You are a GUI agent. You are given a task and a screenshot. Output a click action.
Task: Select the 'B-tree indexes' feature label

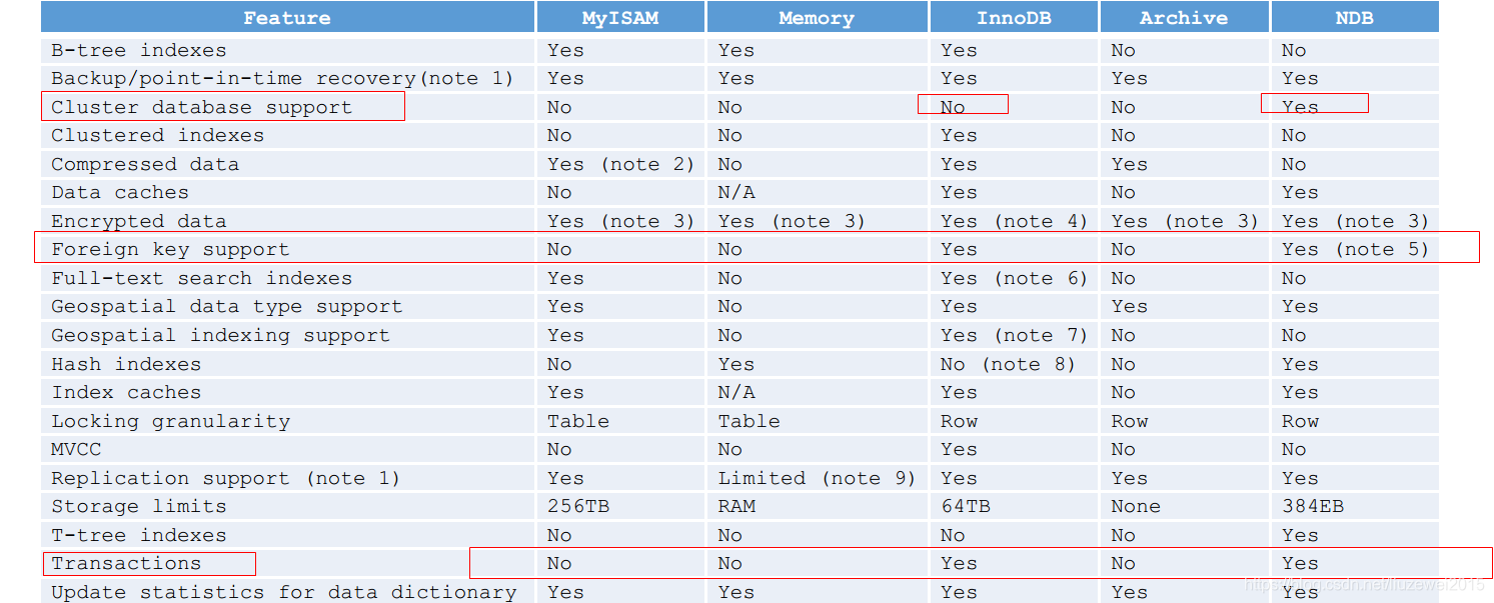click(139, 50)
